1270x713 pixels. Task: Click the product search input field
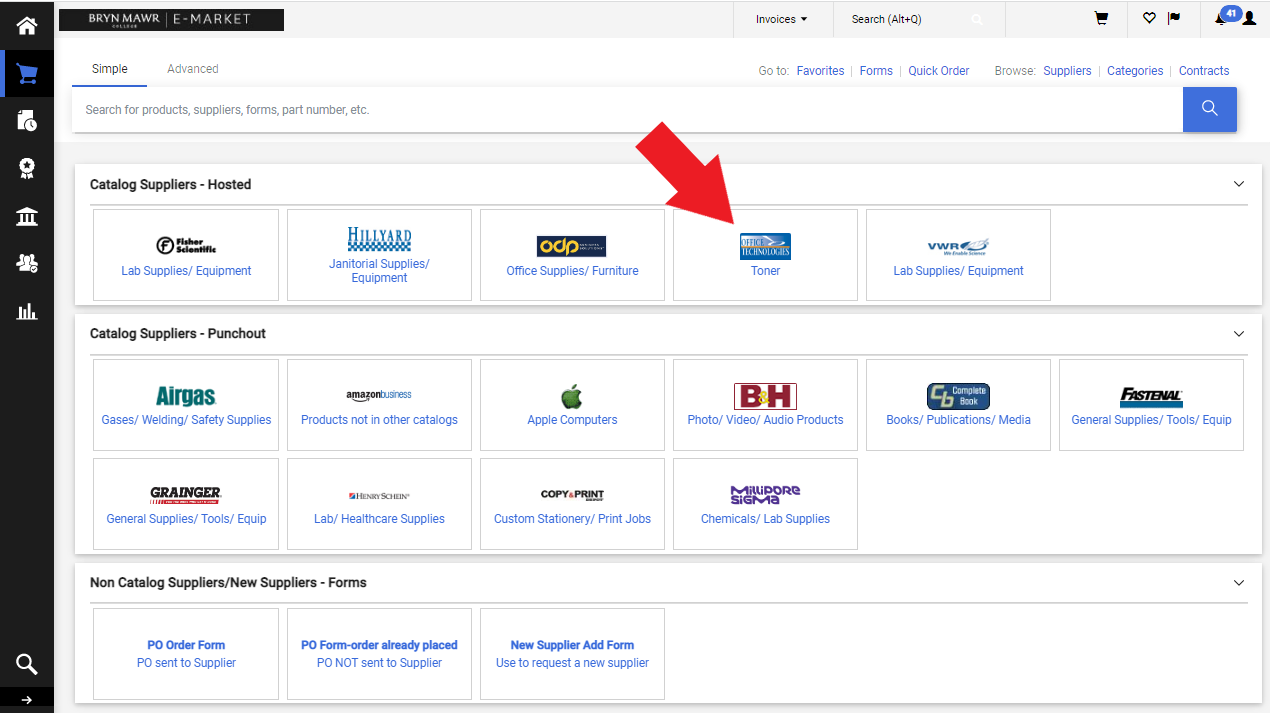pos(627,109)
